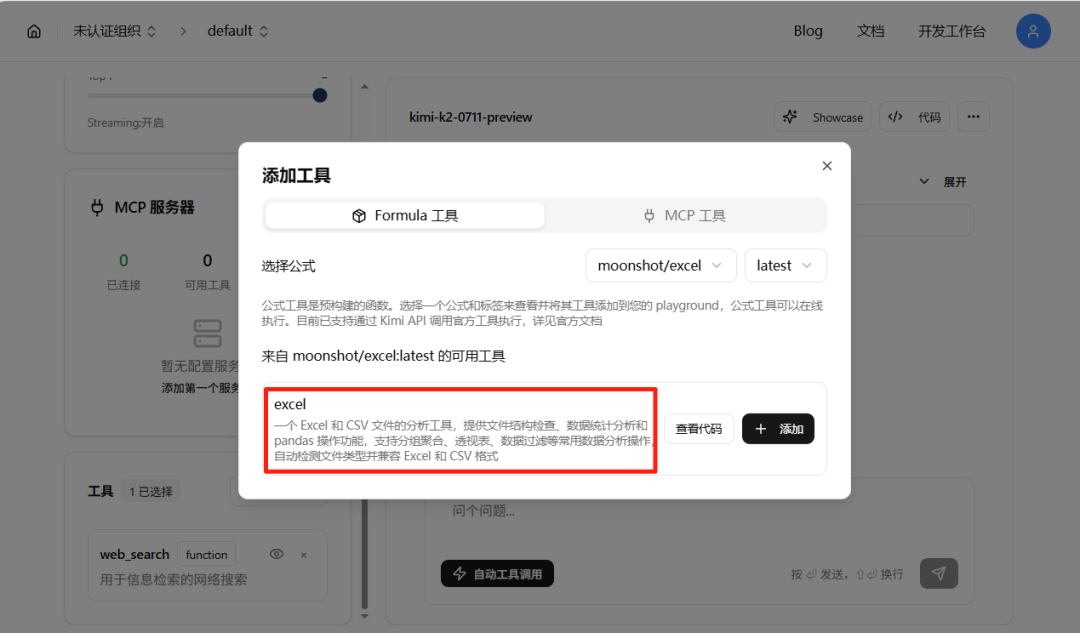The image size is (1080, 633).
Task: Open the user avatar profile icon
Action: point(1033,31)
